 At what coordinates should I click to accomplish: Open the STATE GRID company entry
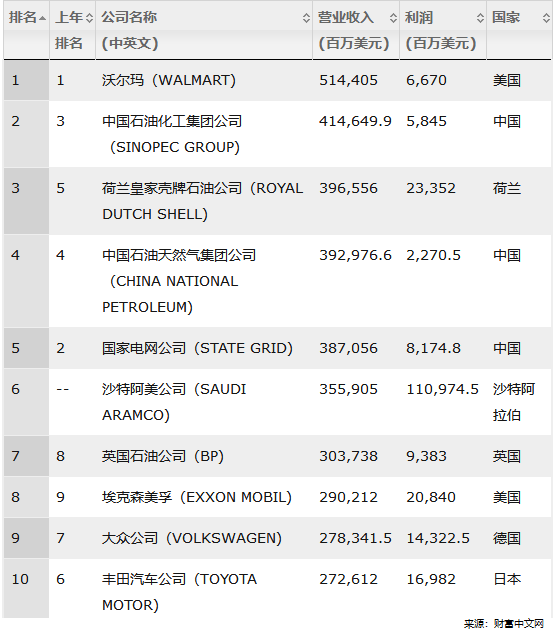[x=197, y=348]
